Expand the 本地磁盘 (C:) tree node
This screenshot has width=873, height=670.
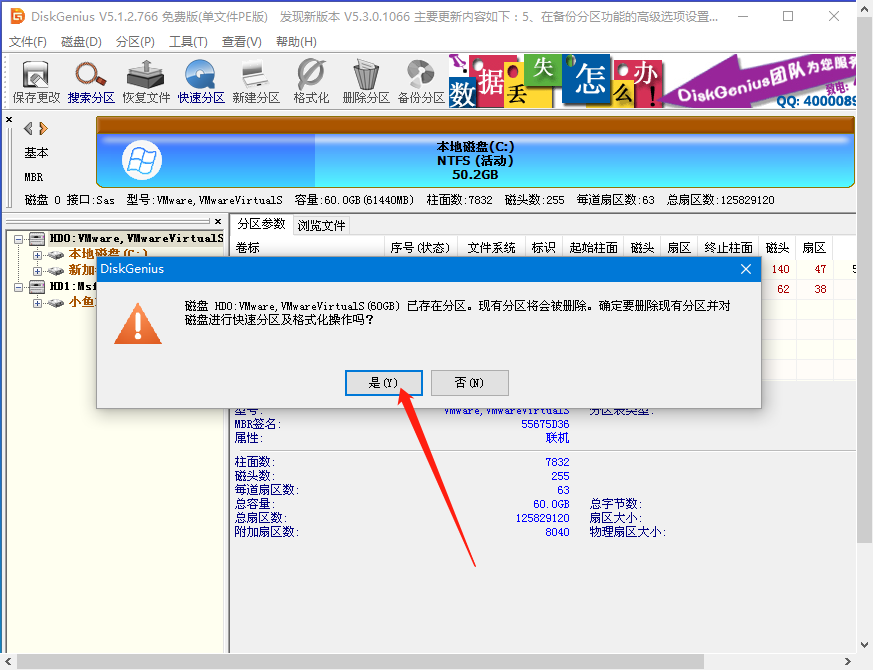(x=38, y=255)
